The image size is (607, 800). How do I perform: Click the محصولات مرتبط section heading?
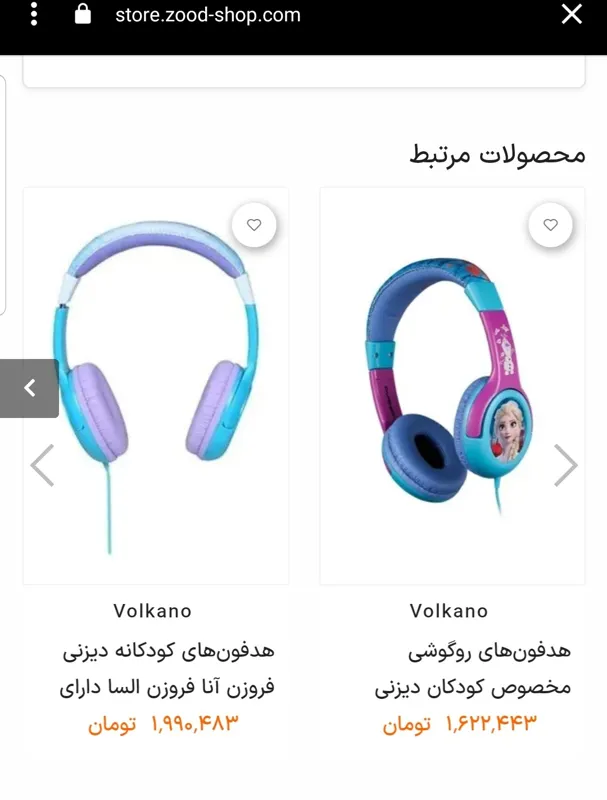(x=497, y=155)
